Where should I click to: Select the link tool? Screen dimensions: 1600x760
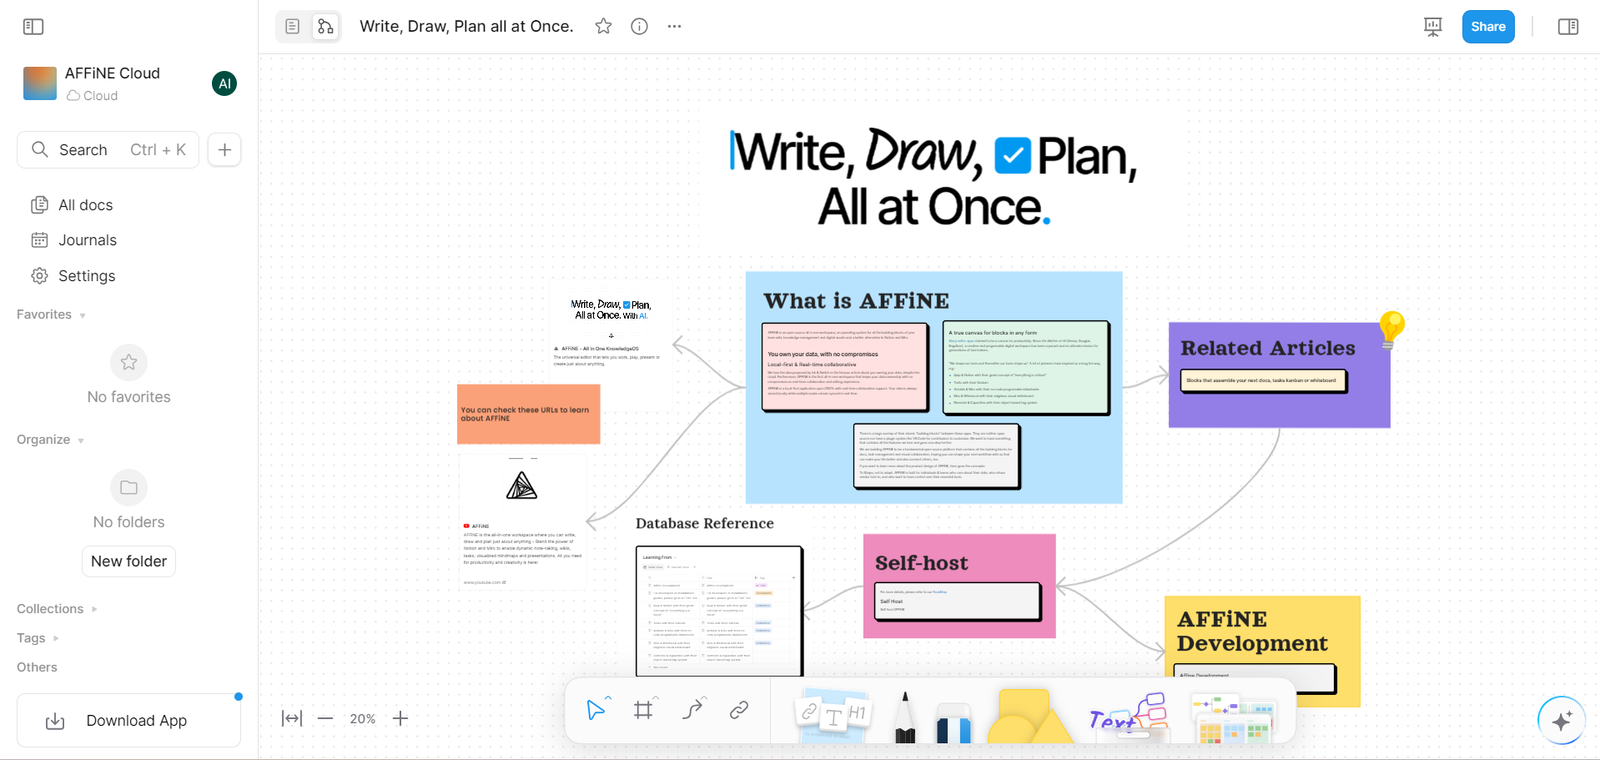point(739,710)
